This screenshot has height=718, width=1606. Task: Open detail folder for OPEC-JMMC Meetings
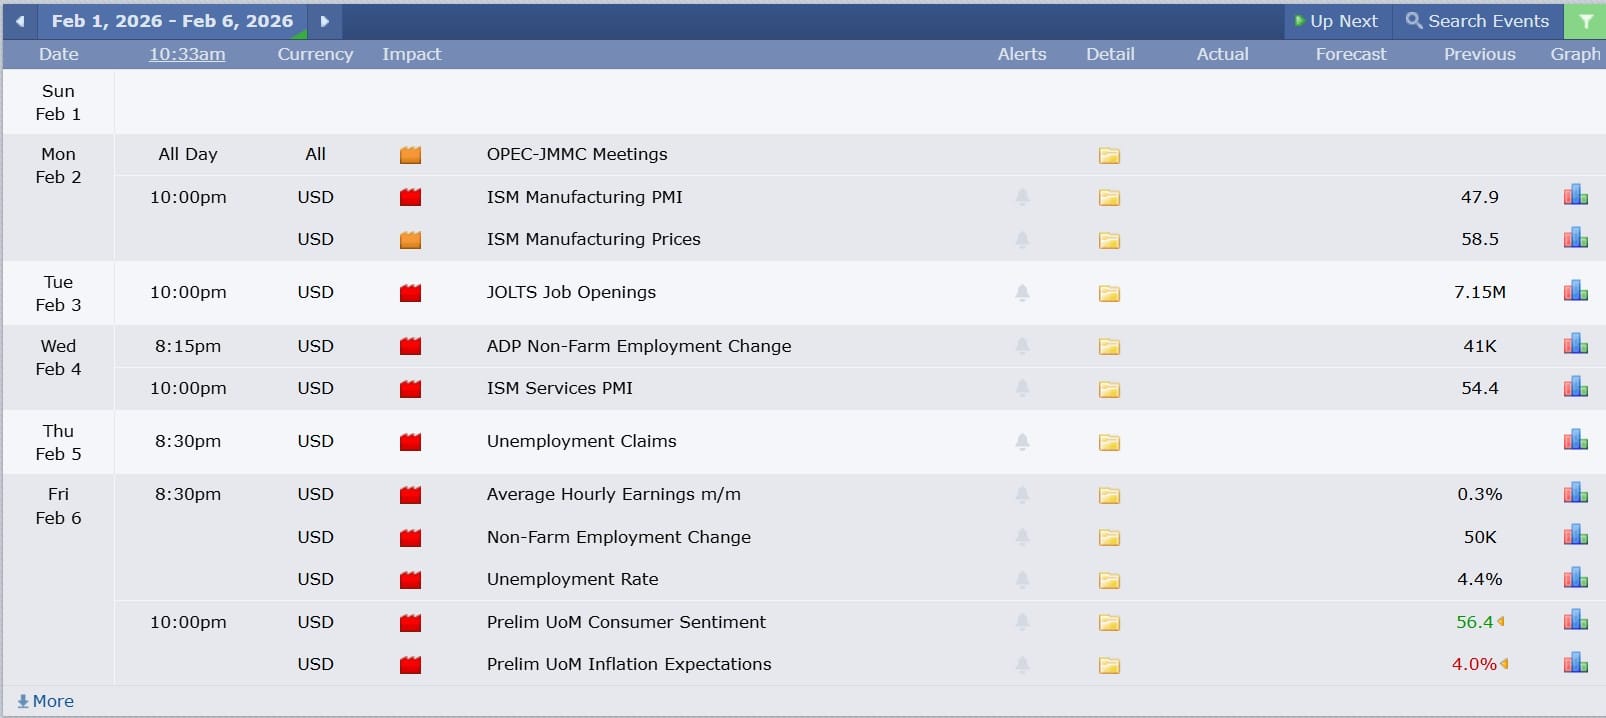[1109, 155]
